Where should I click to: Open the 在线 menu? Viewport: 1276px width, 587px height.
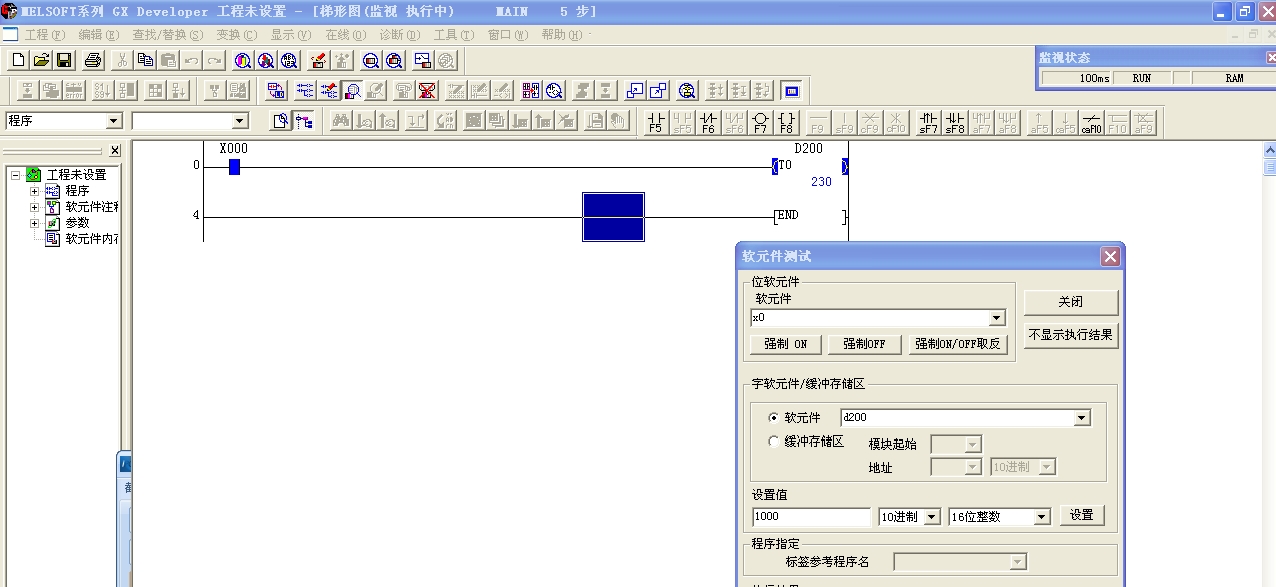pos(345,35)
